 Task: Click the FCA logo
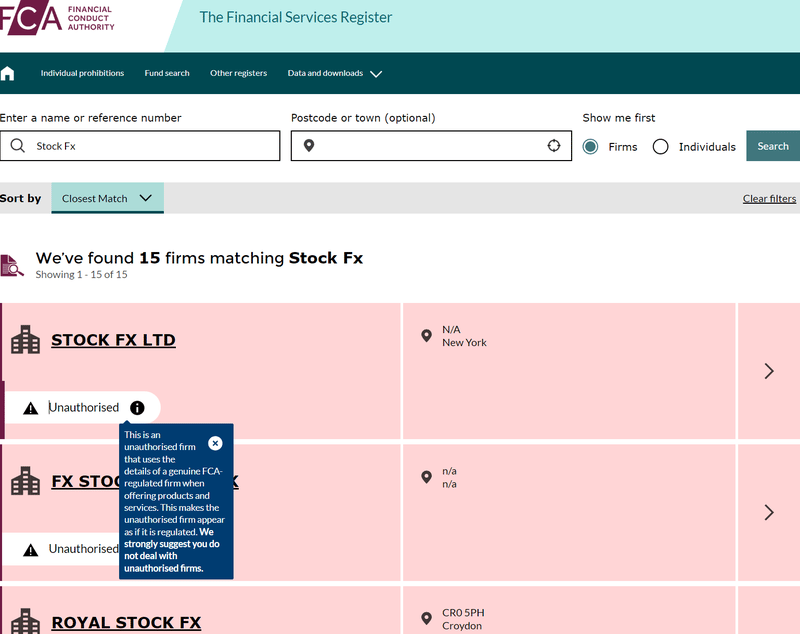tap(57, 18)
